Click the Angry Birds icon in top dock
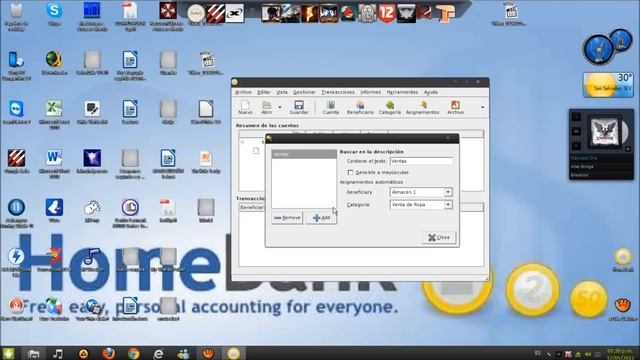This screenshot has width=640, height=360. pyautogui.click(x=348, y=13)
